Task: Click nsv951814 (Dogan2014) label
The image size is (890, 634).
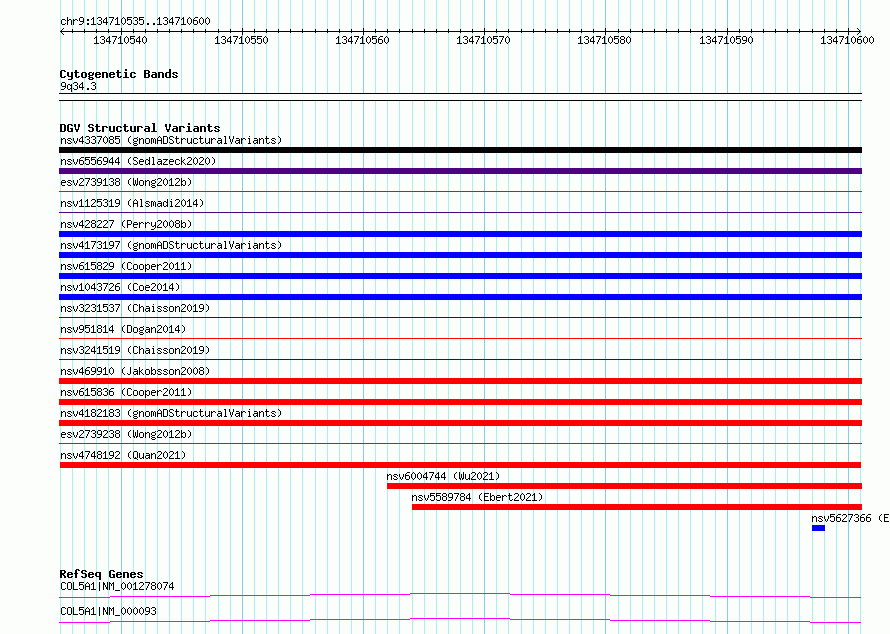Action: coord(123,329)
